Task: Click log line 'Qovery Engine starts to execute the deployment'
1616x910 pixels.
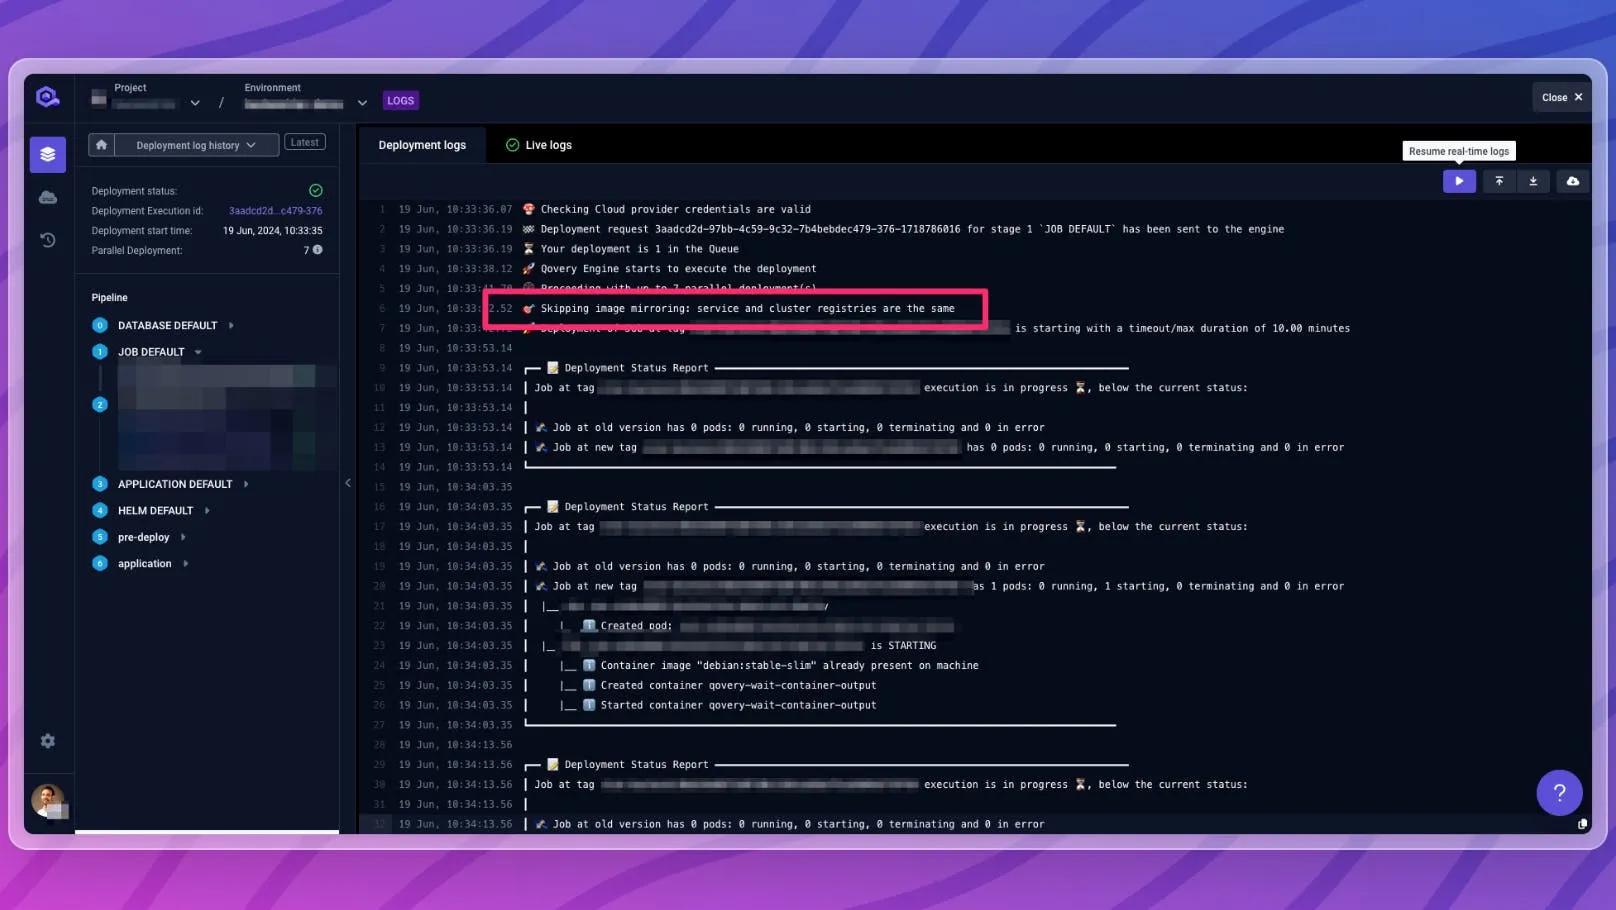Action: (x=678, y=269)
